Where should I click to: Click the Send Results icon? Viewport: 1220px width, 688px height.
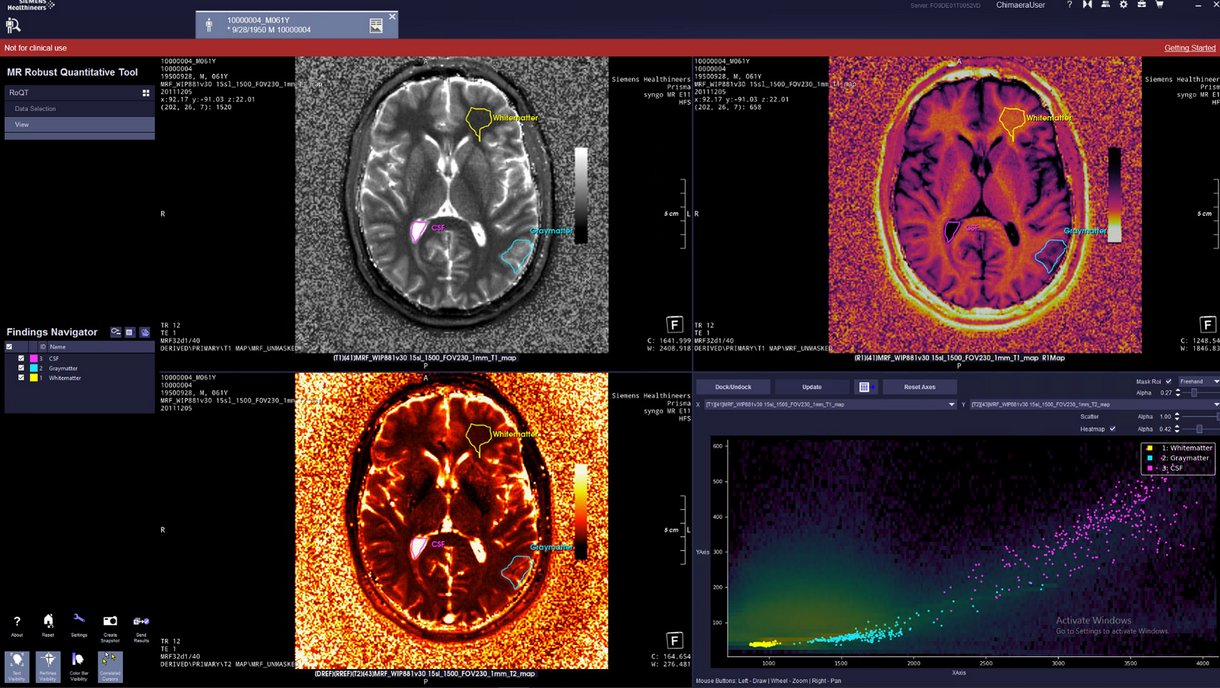point(141,621)
